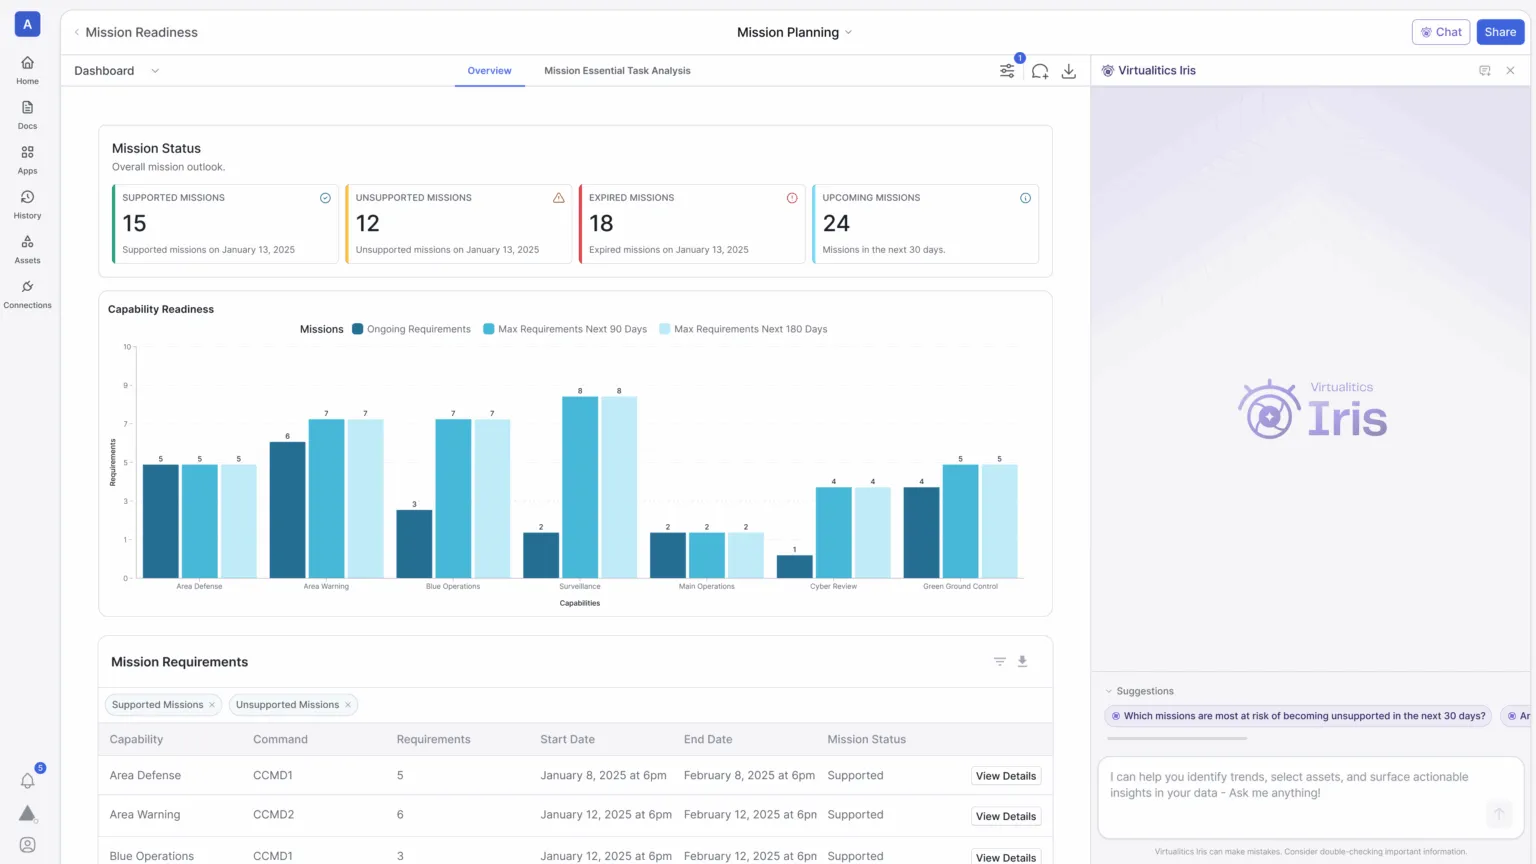This screenshot has width=1536, height=864.
Task: Remove the Supported Missions filter chip
Action: coord(212,705)
